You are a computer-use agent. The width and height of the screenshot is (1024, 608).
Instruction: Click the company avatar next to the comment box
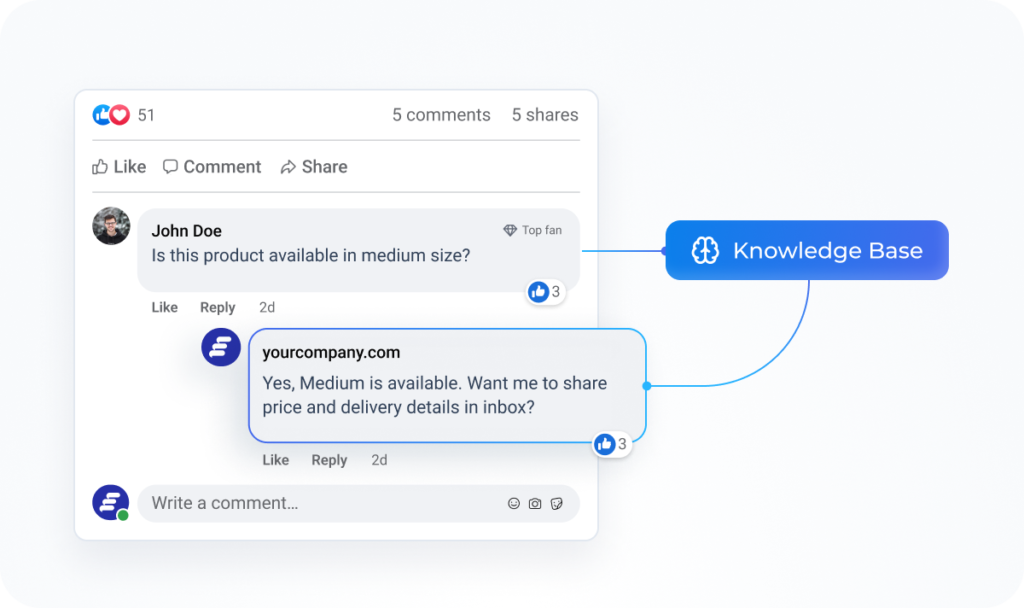click(110, 503)
